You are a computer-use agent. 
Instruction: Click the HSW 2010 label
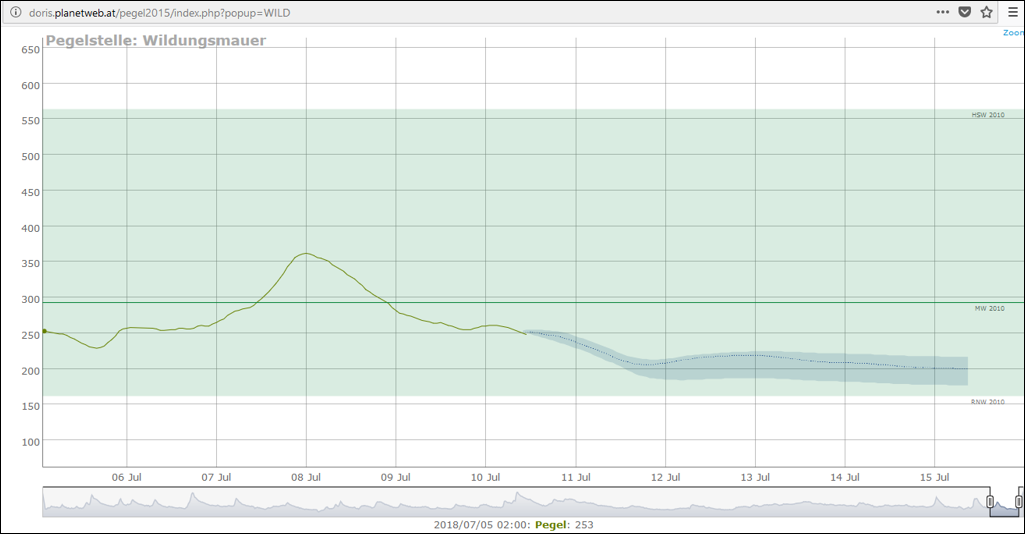987,115
